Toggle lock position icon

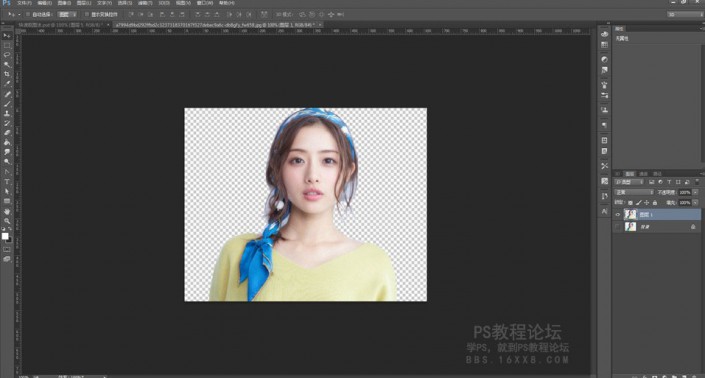click(x=647, y=203)
